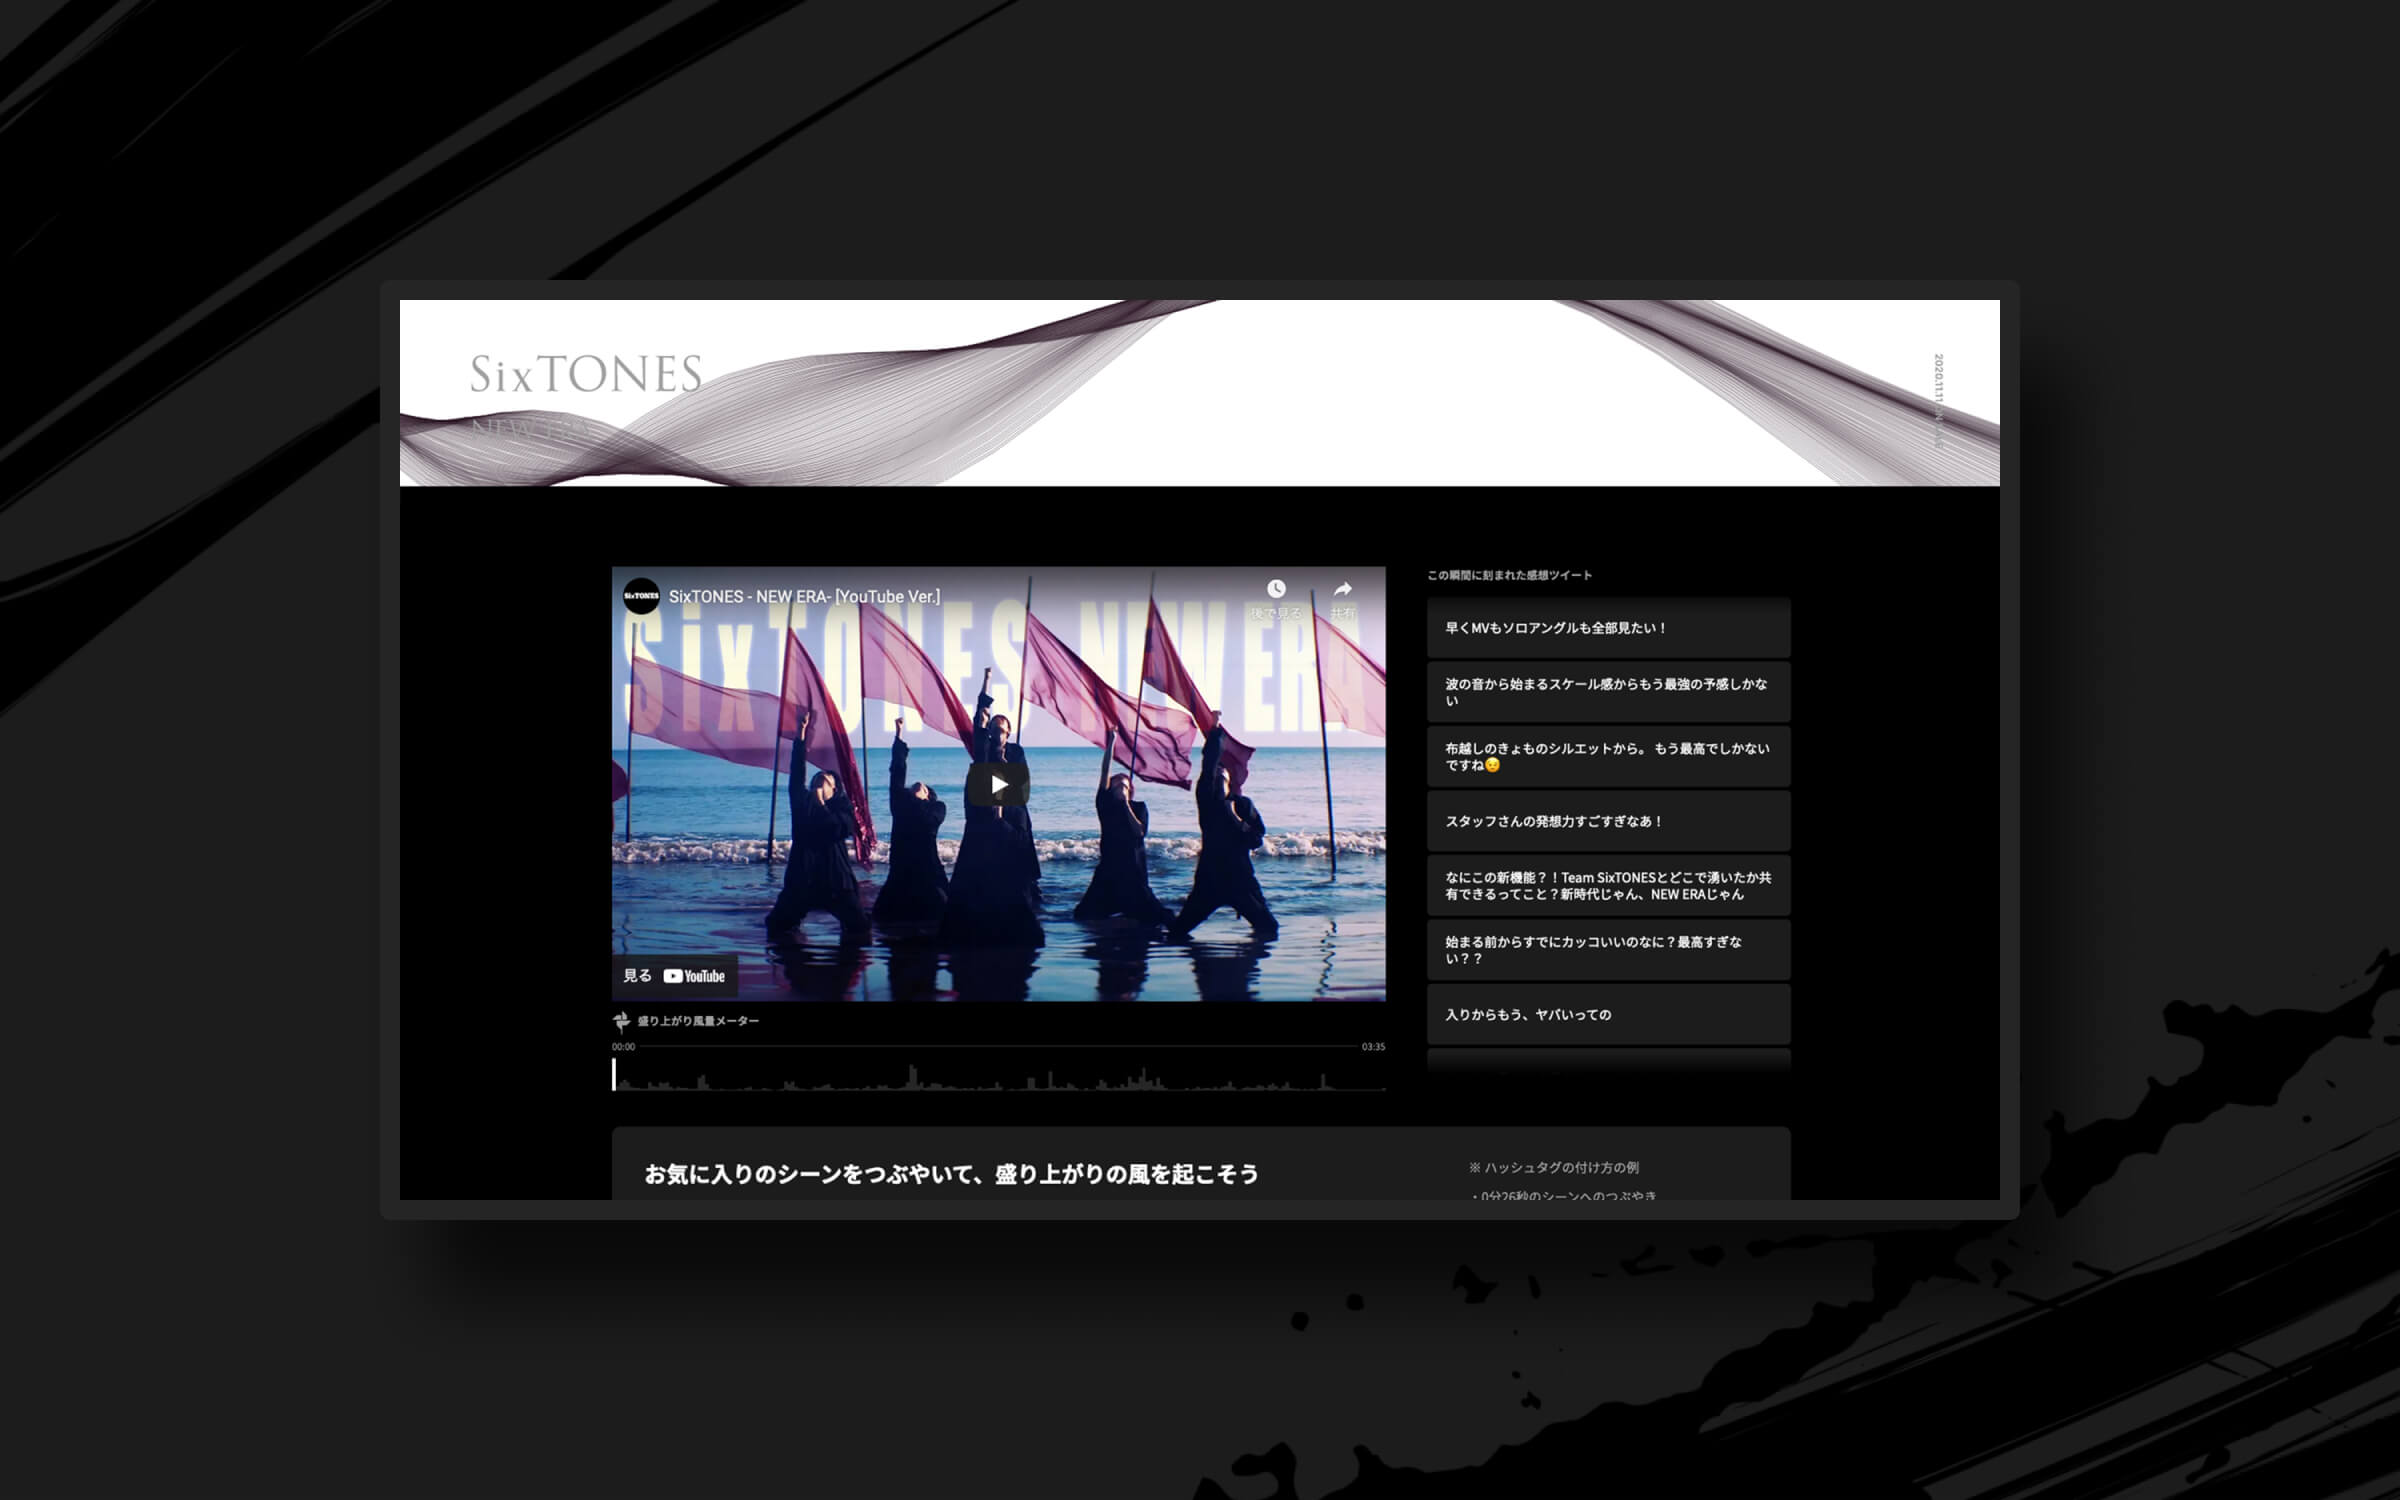Click the partially hidden tweet at list bottom
This screenshot has width=2400, height=1500.
(1608, 1060)
